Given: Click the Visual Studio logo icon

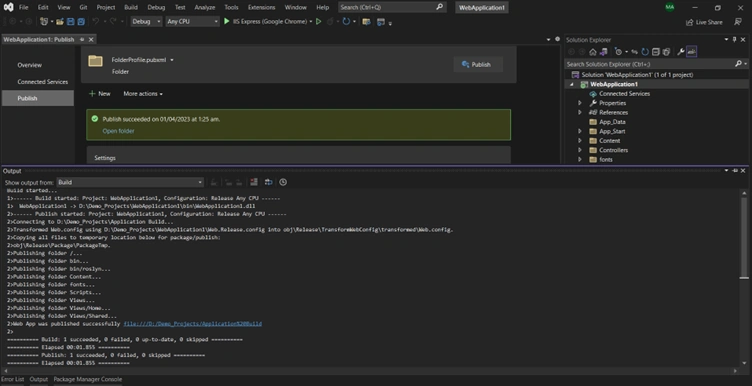Looking at the screenshot, I should pos(8,7).
